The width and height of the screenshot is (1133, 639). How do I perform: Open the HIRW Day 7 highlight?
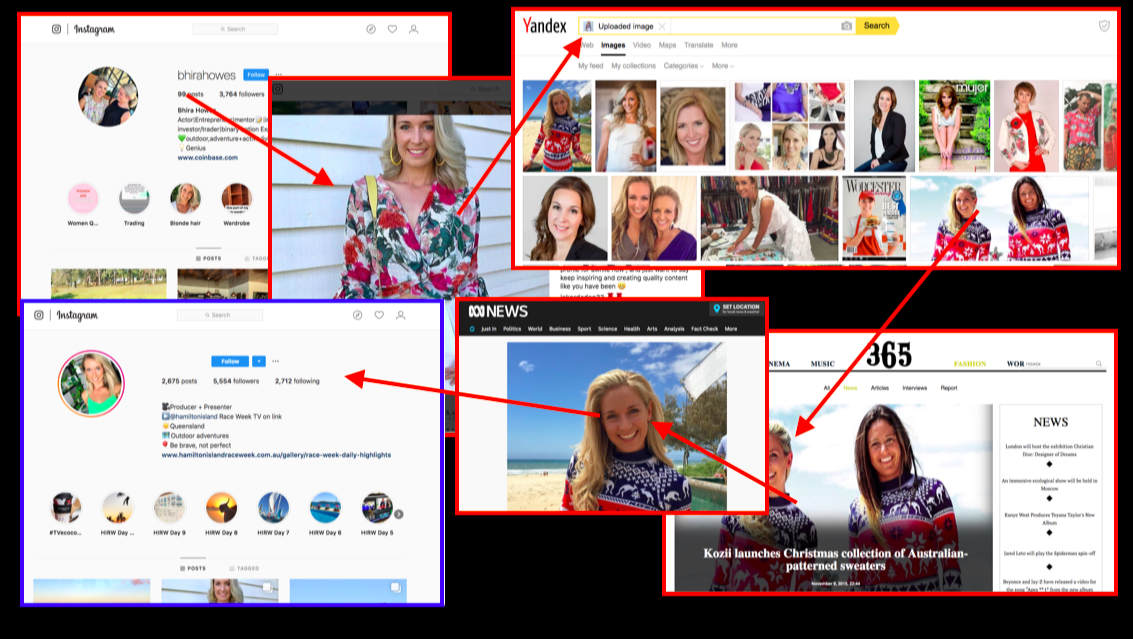(x=273, y=507)
